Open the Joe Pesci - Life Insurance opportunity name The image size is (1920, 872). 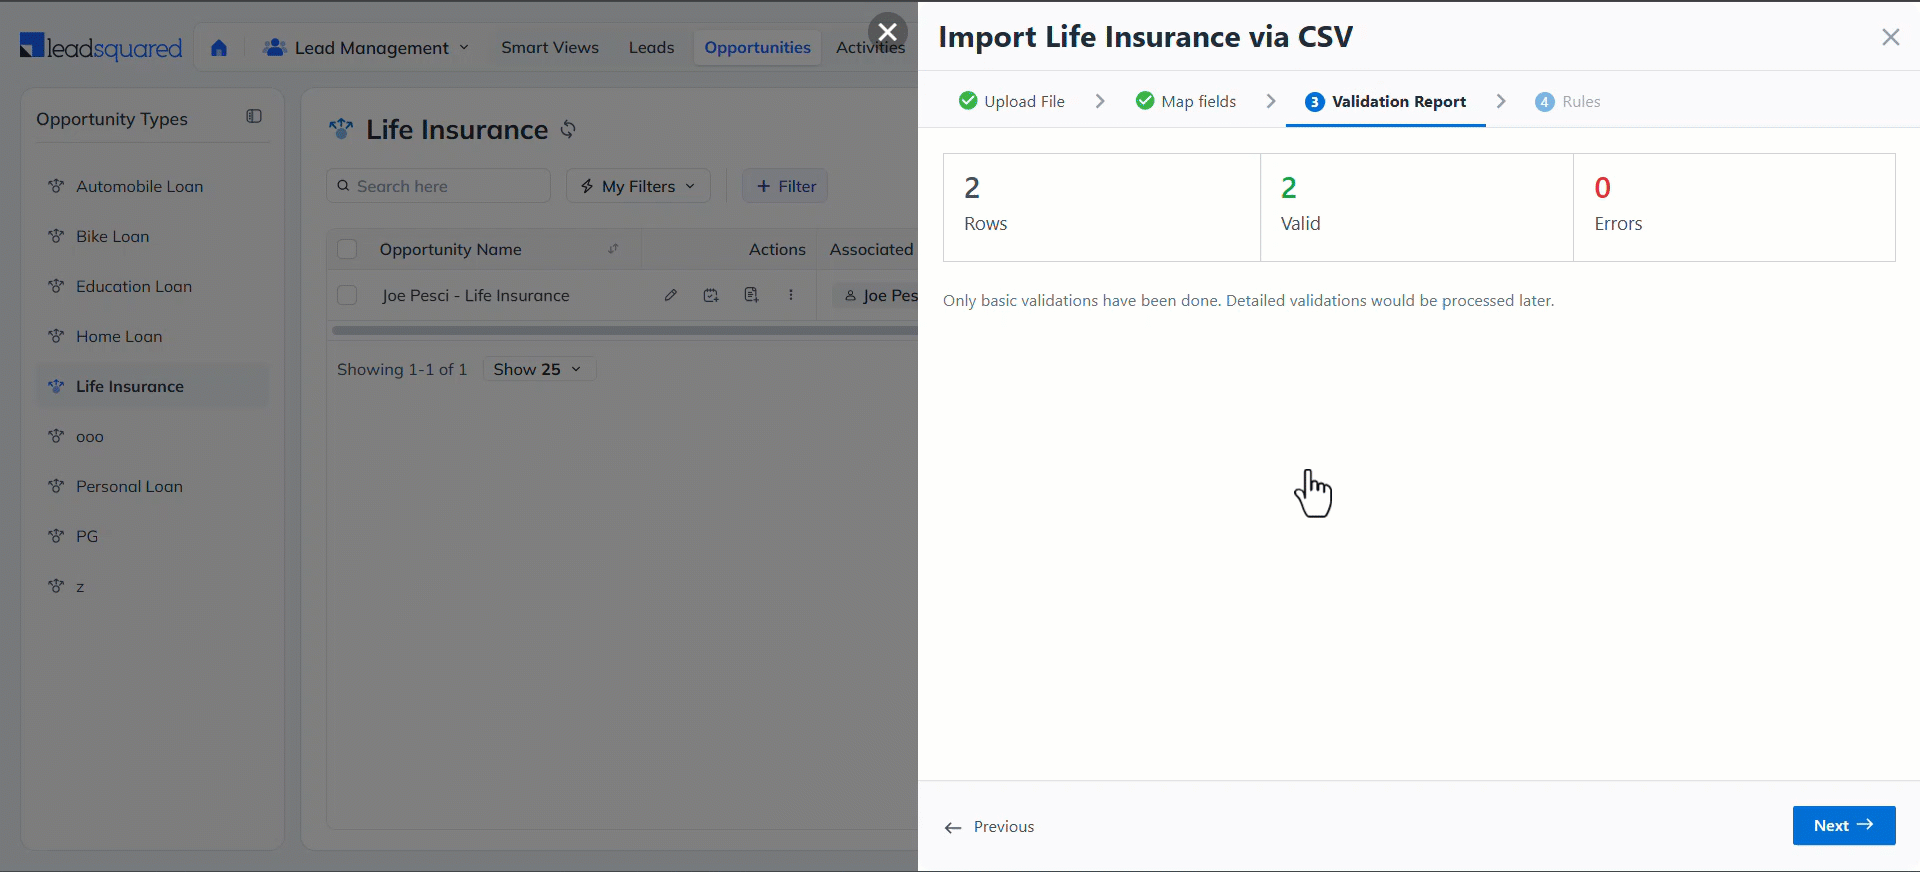click(x=476, y=295)
